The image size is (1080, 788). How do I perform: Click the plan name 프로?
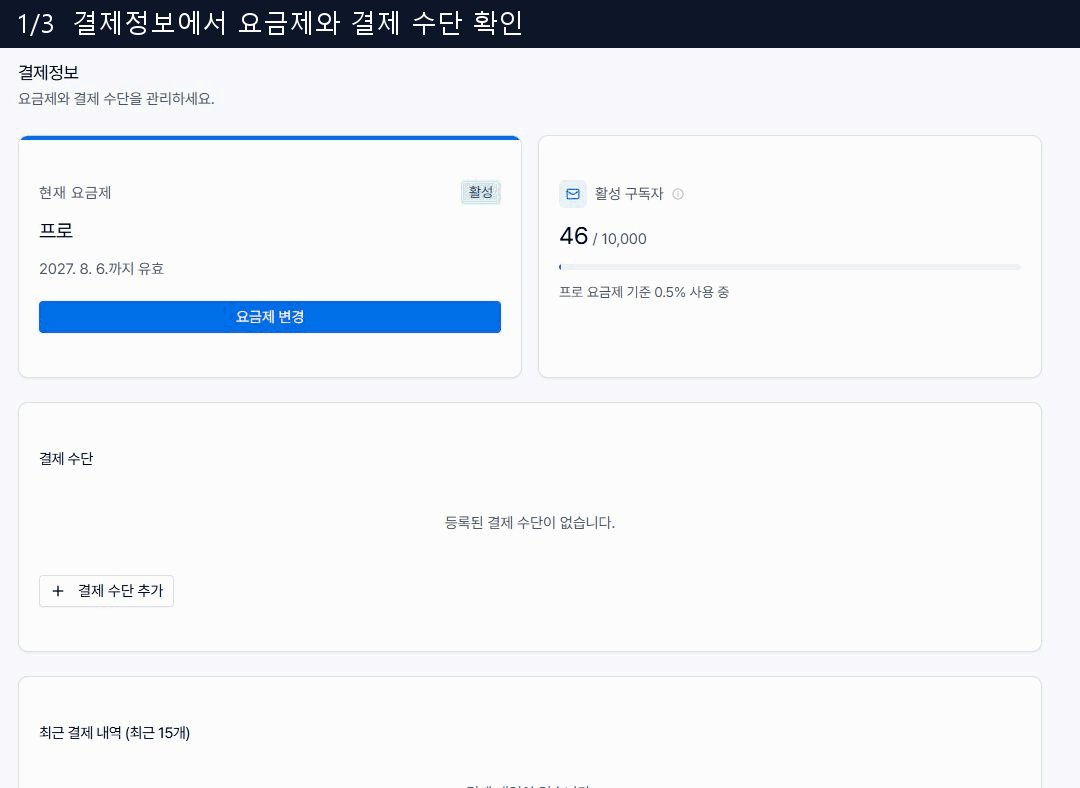pos(56,230)
